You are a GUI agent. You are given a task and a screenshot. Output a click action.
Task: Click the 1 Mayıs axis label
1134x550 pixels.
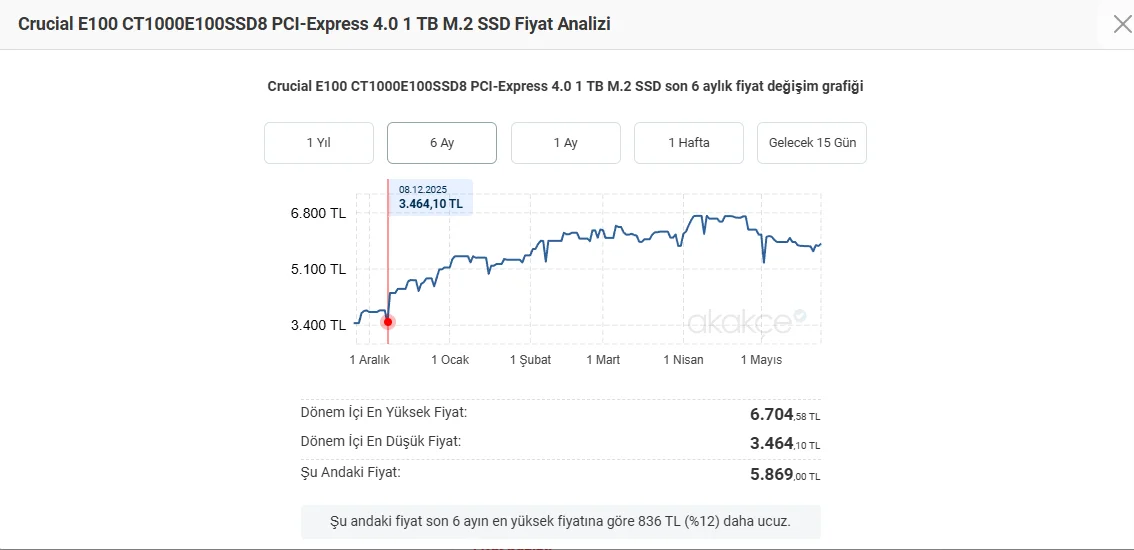761,360
